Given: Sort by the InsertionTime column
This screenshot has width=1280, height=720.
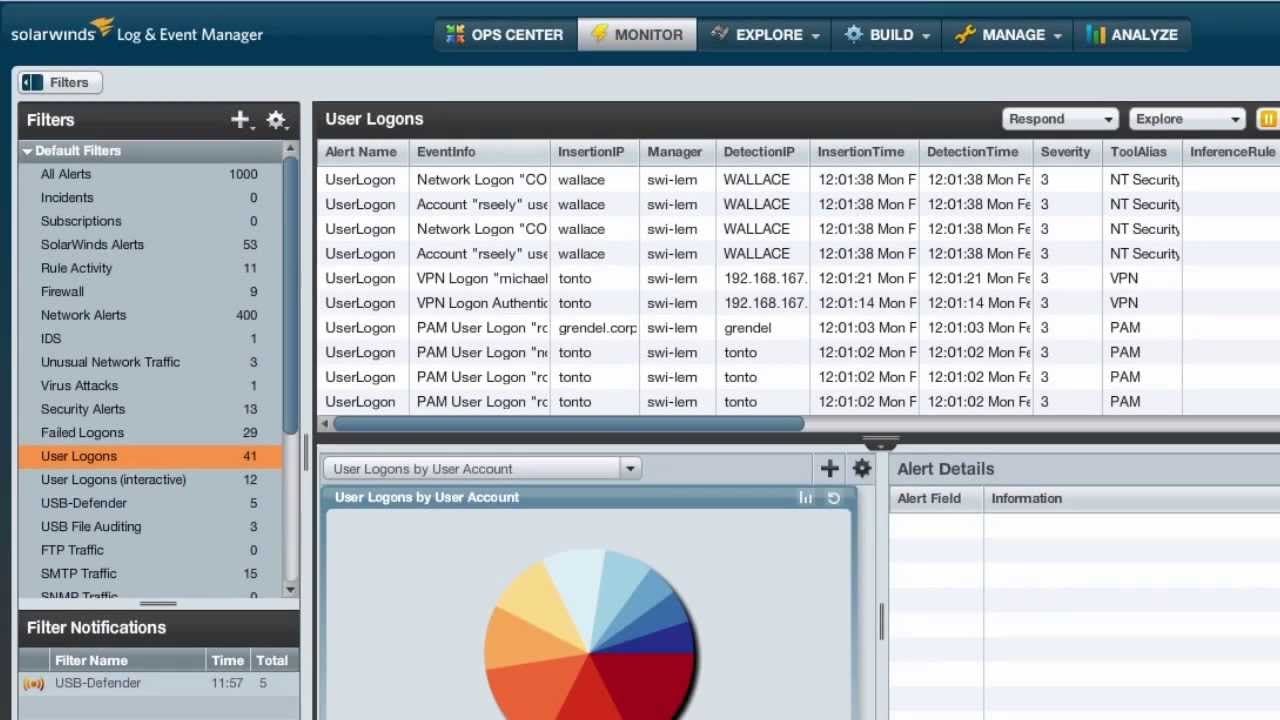Looking at the screenshot, I should pos(864,152).
